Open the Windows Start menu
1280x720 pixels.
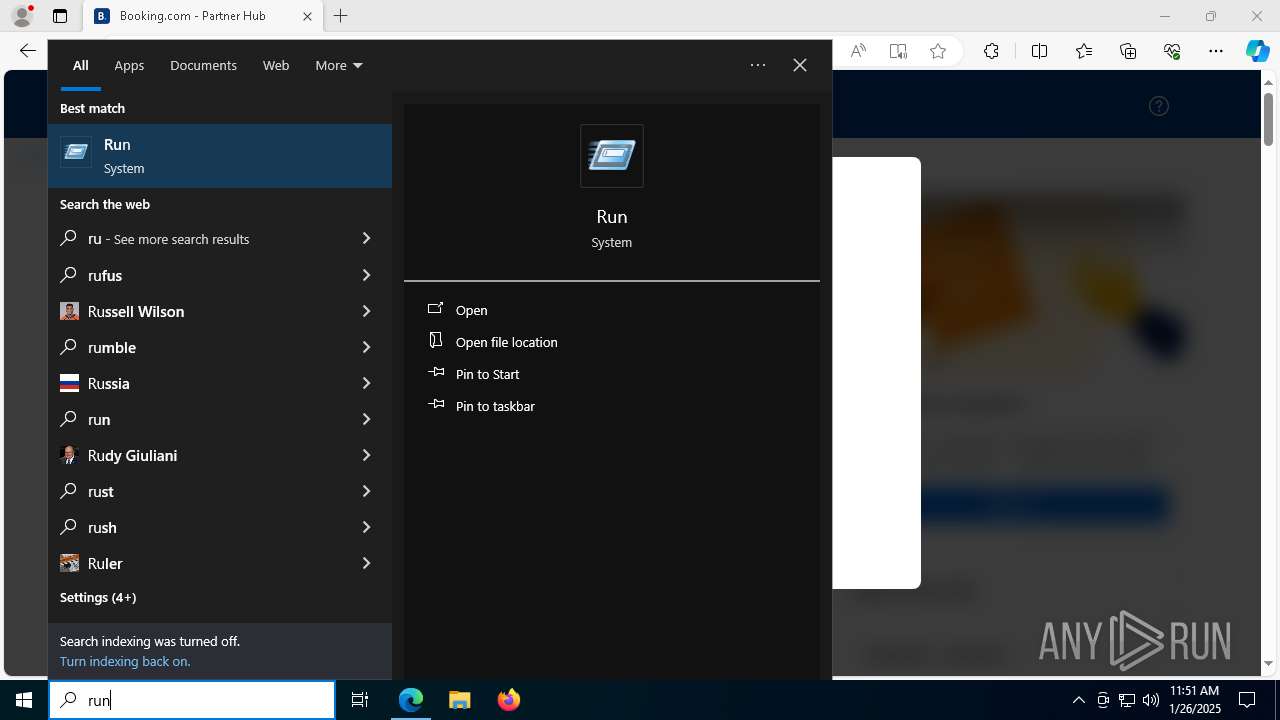click(x=24, y=700)
